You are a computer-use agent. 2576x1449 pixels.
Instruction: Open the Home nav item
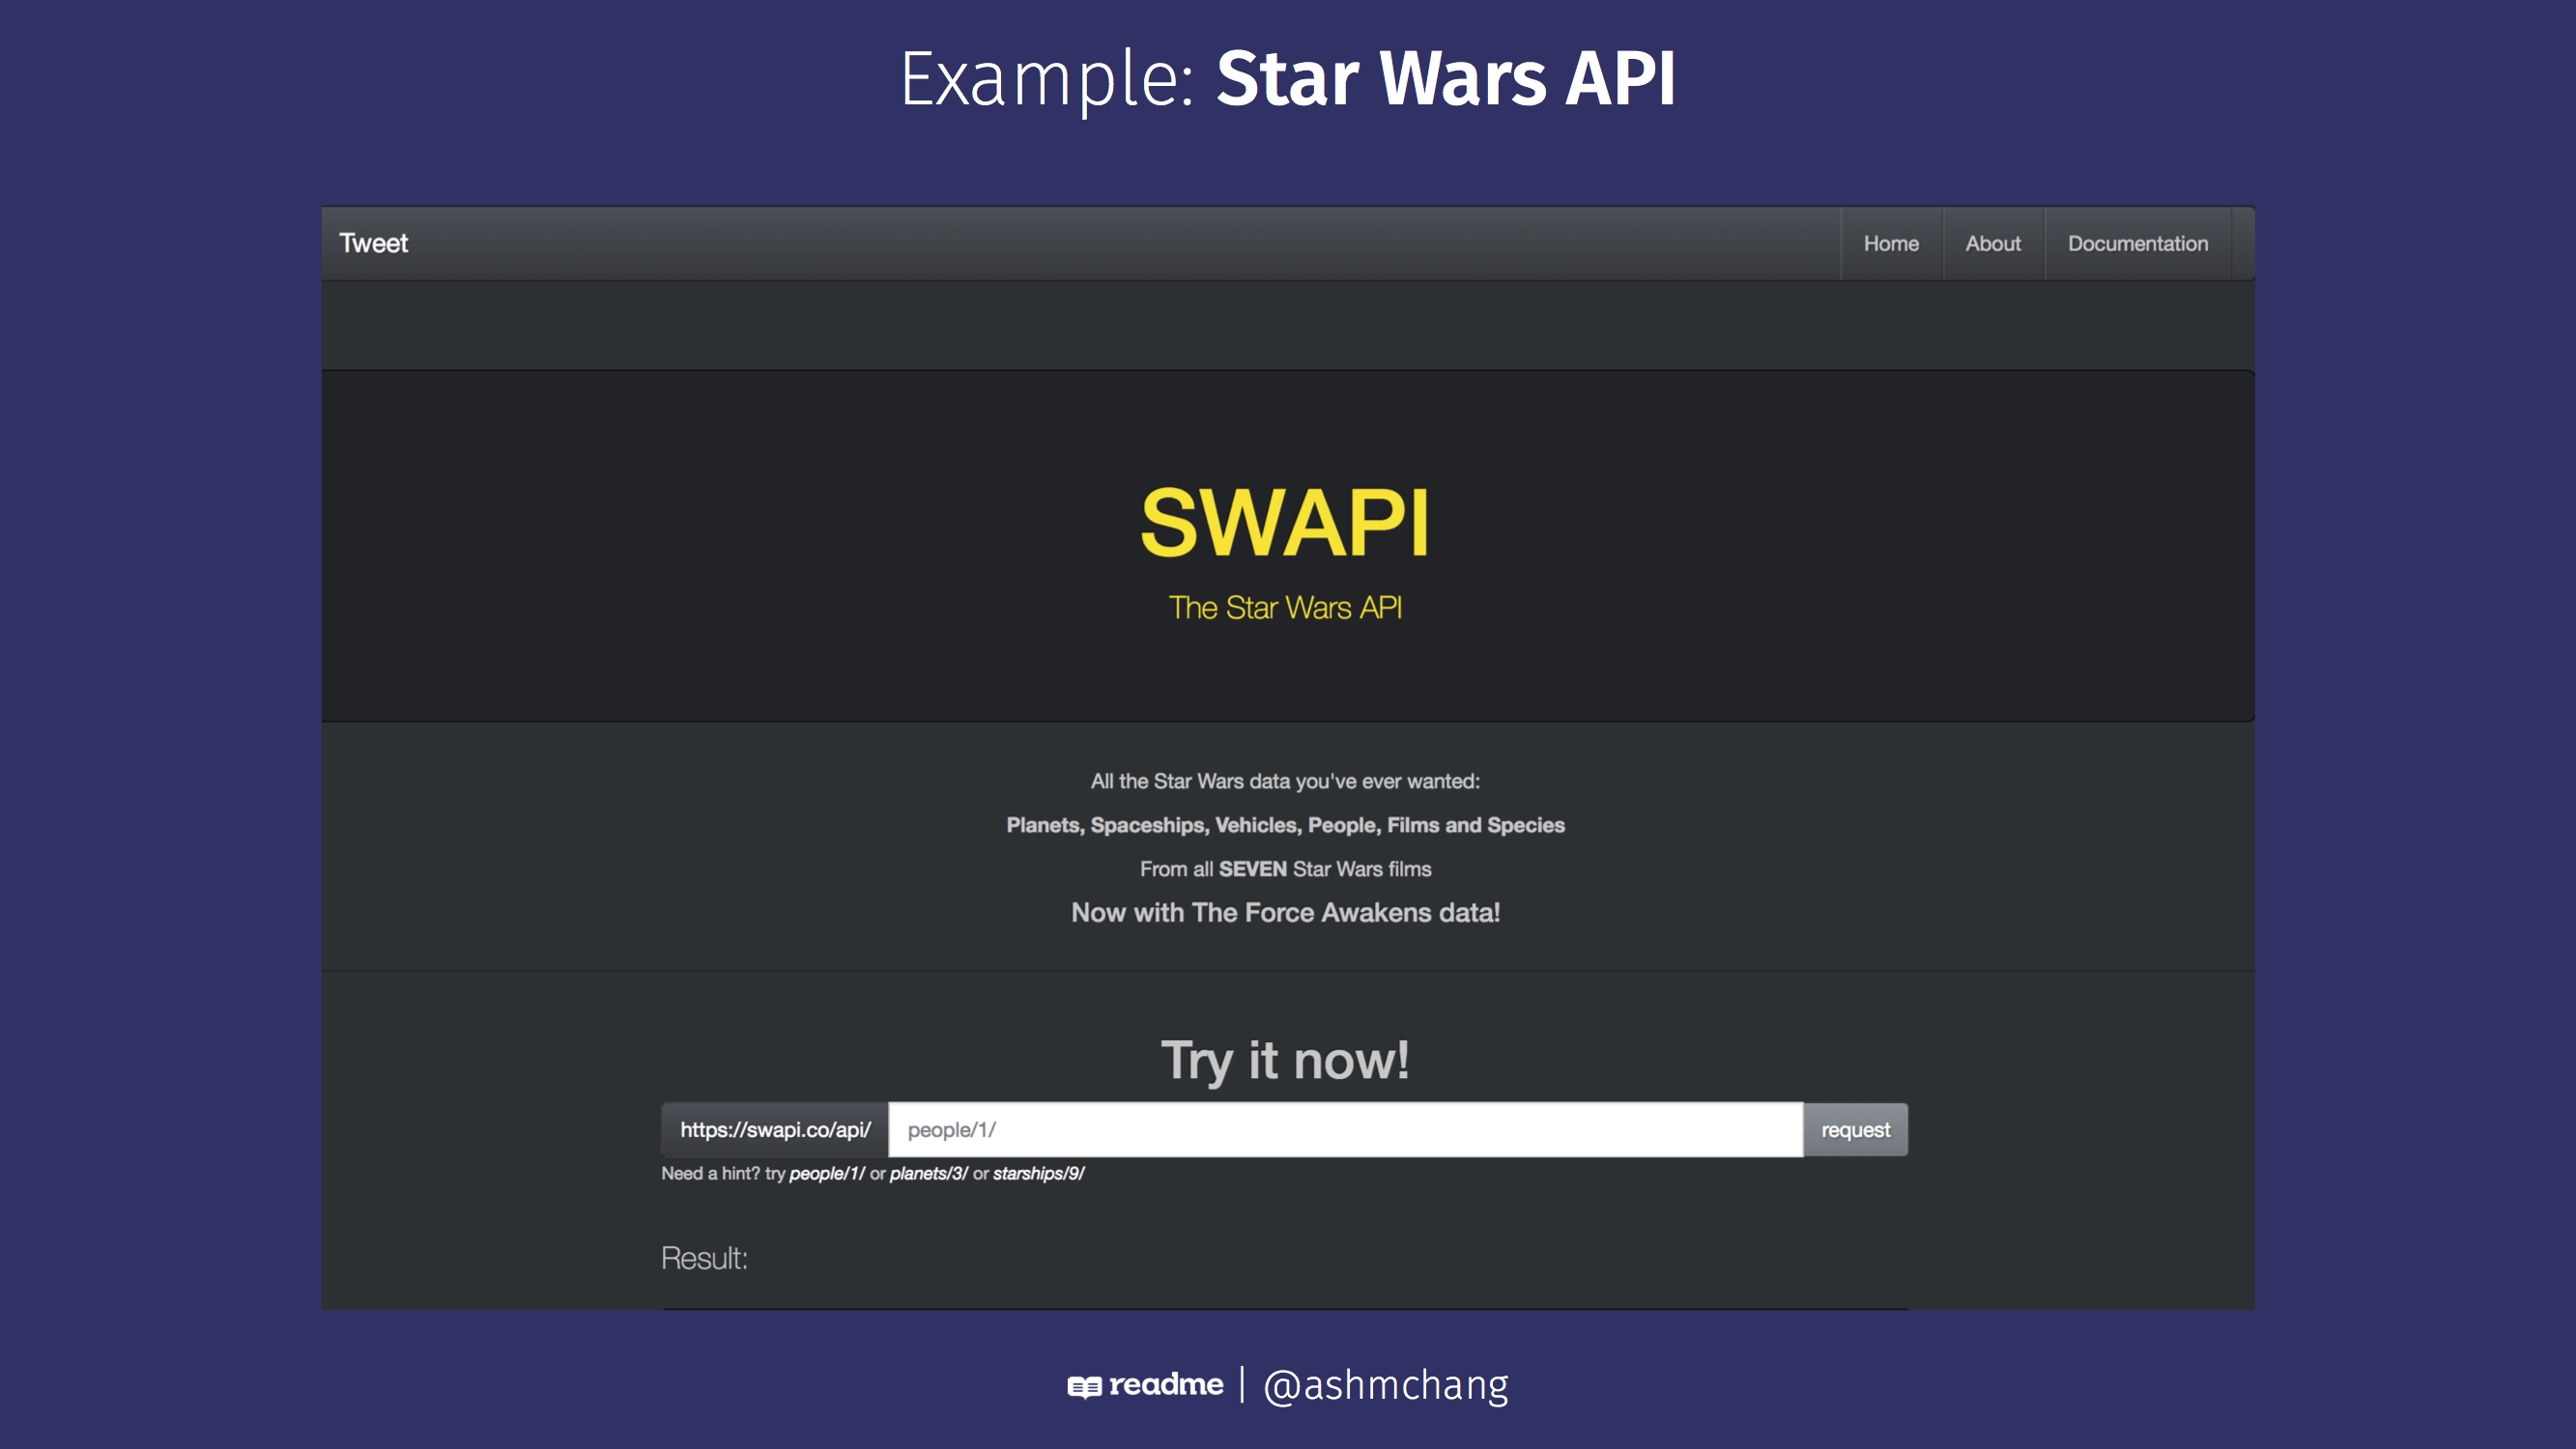pos(1891,243)
